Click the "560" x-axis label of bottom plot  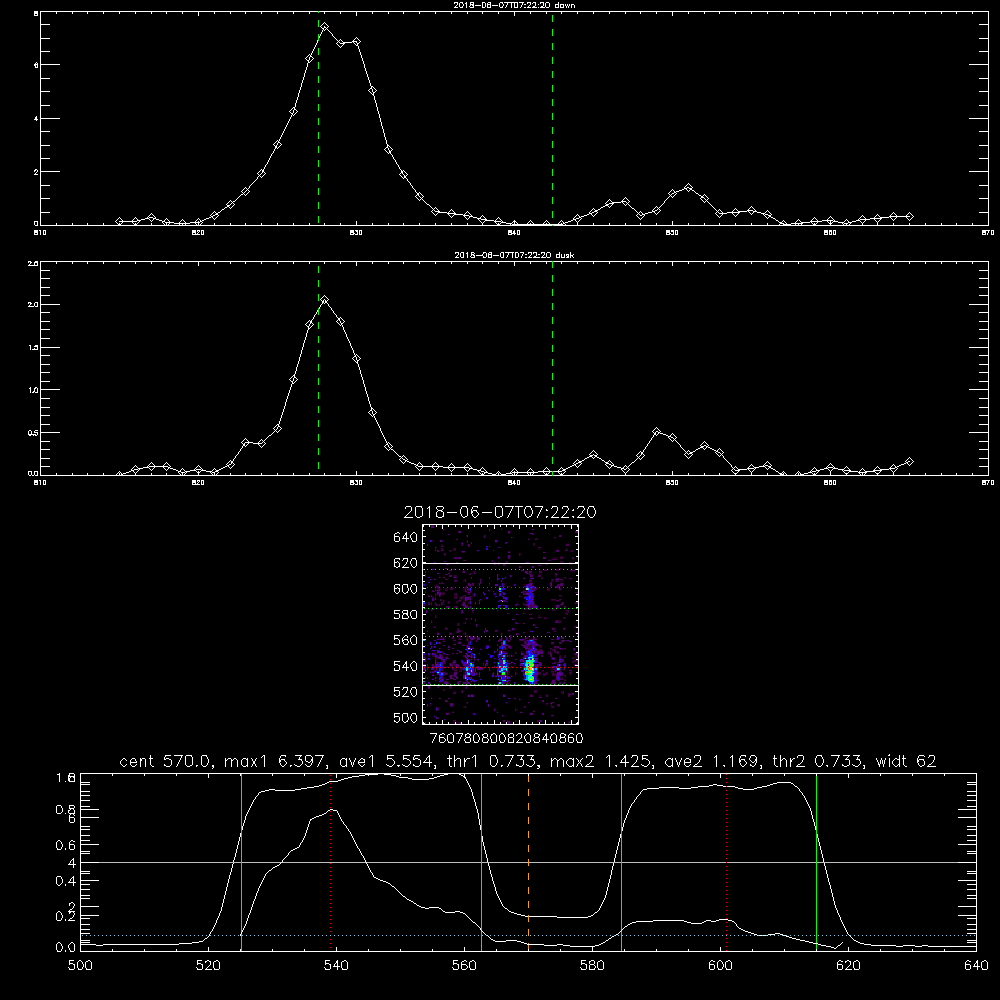point(464,966)
